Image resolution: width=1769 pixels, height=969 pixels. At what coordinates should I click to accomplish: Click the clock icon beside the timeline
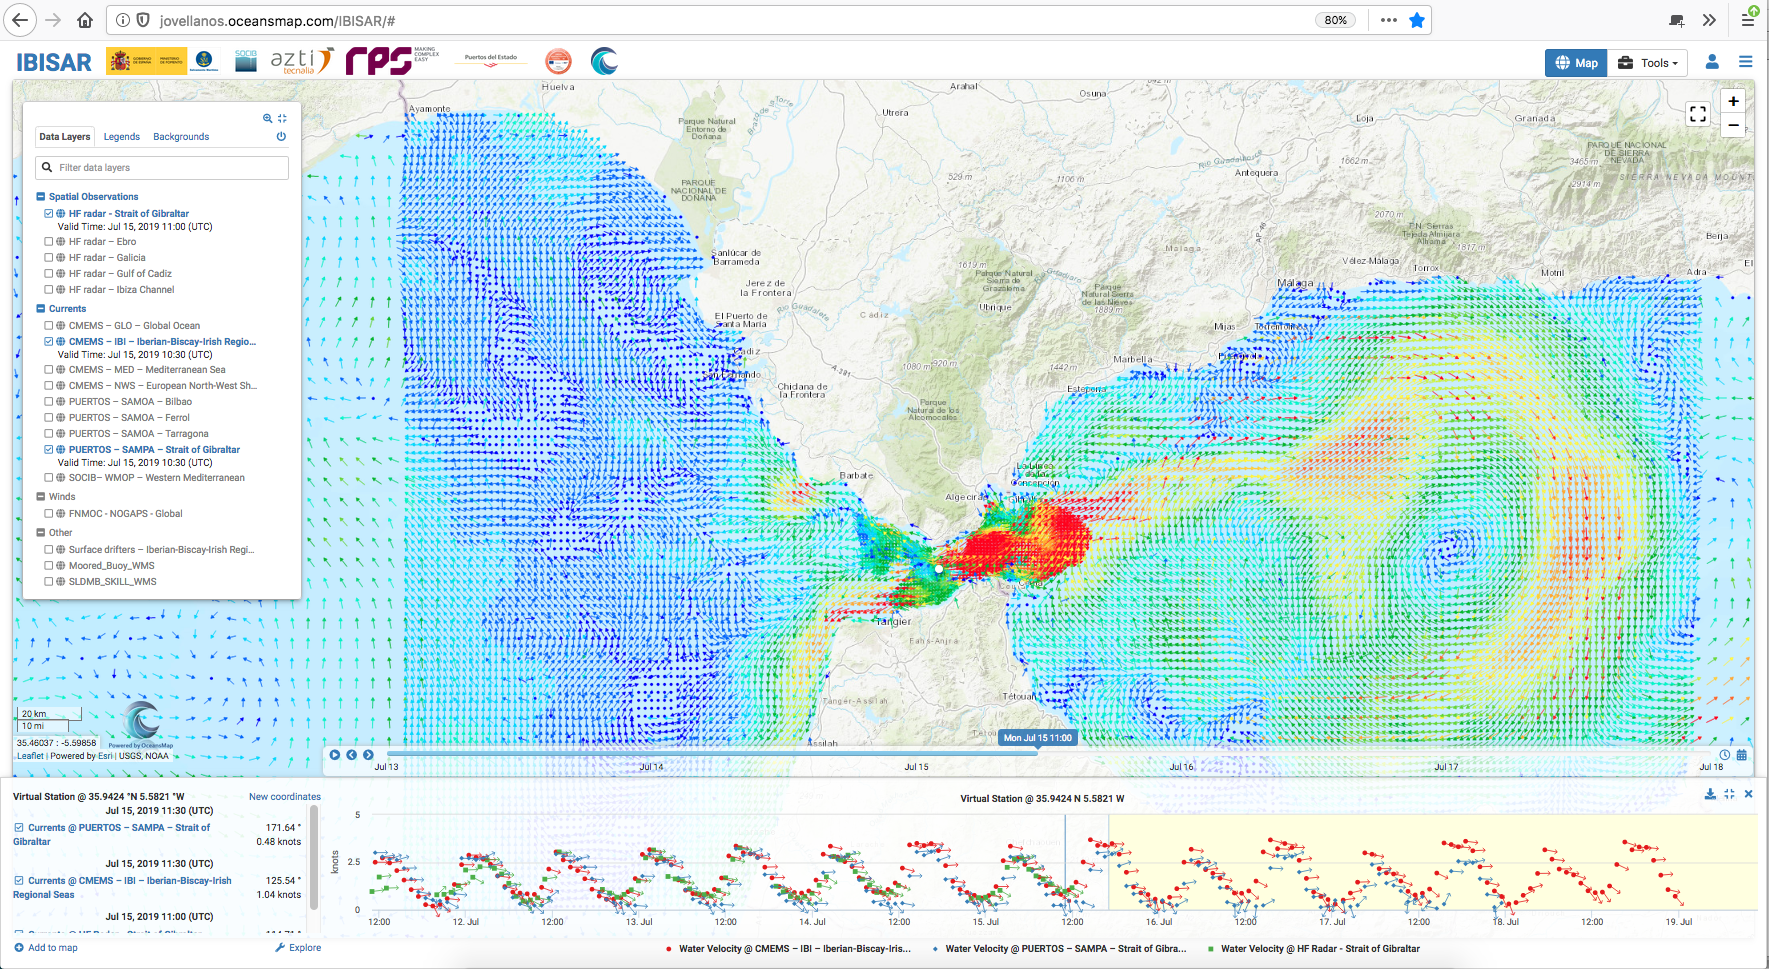pyautogui.click(x=1725, y=755)
